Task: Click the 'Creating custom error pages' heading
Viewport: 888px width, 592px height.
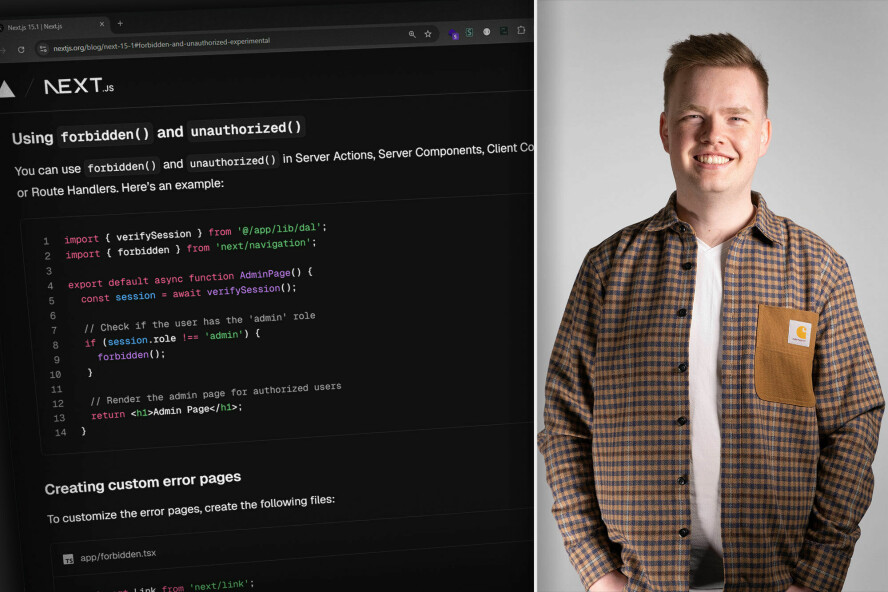Action: click(143, 483)
